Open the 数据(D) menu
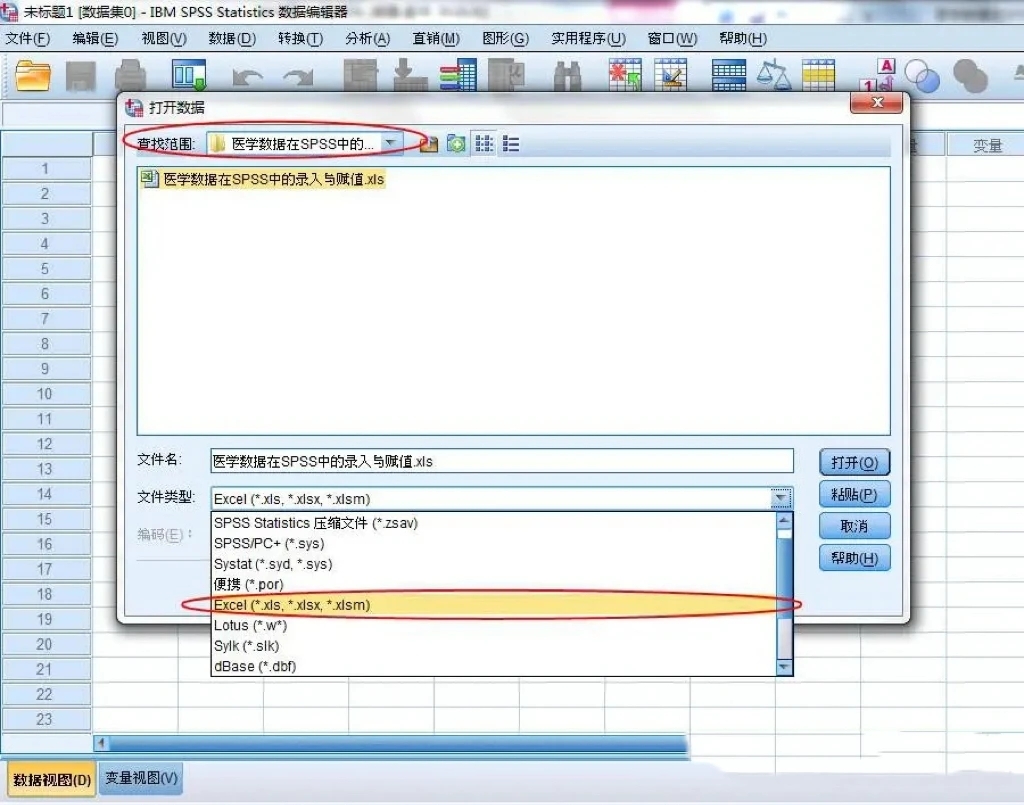Viewport: 1024px width, 805px height. pyautogui.click(x=232, y=39)
